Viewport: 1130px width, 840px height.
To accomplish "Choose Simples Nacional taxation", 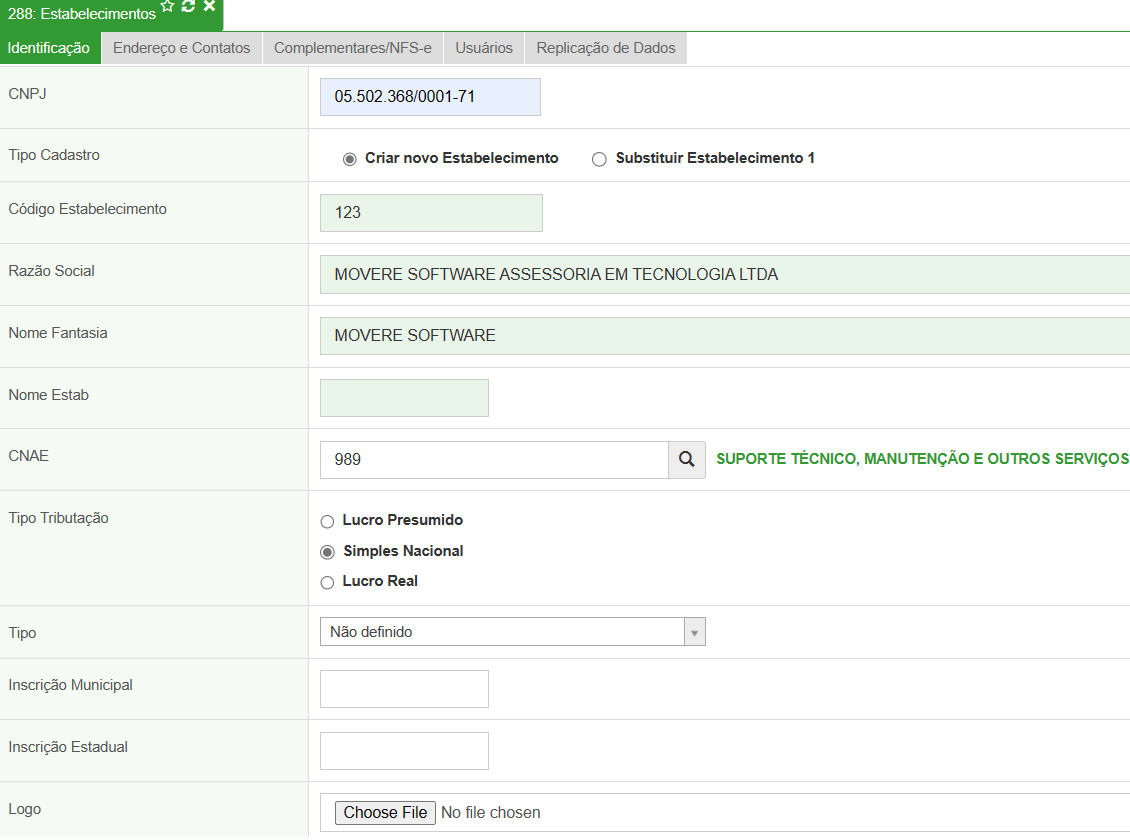I will (x=327, y=553).
